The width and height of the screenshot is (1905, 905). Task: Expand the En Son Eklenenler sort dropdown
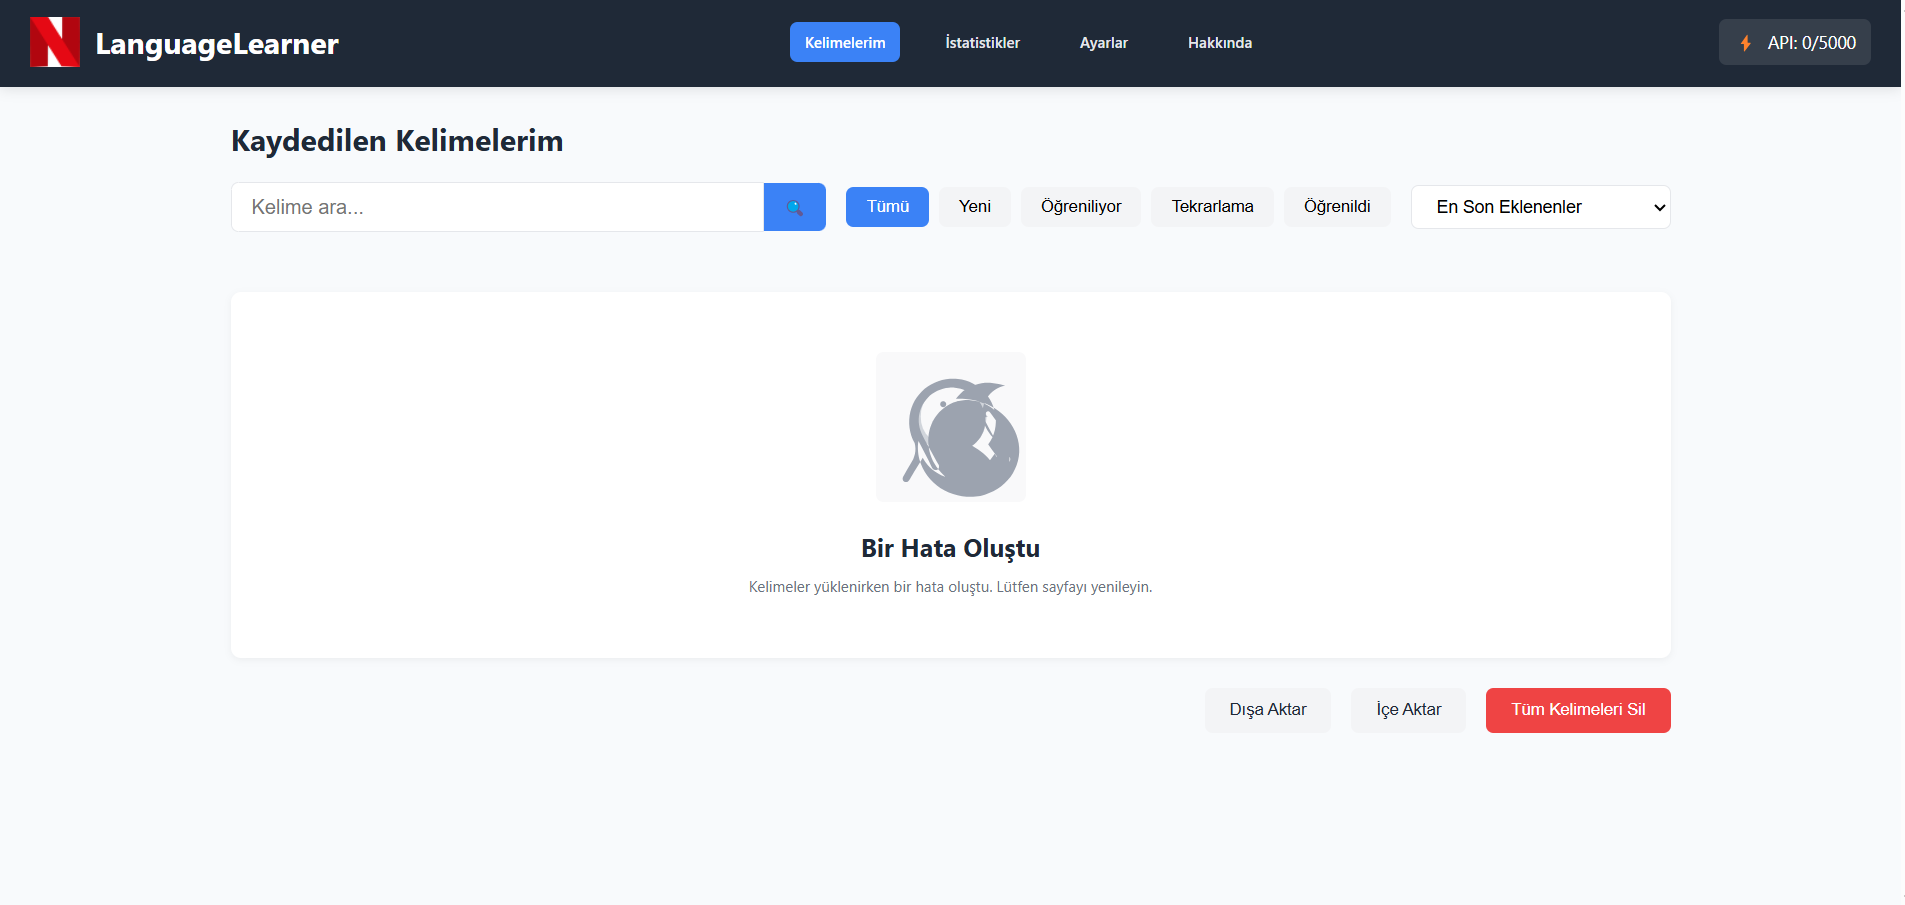[x=1540, y=207]
